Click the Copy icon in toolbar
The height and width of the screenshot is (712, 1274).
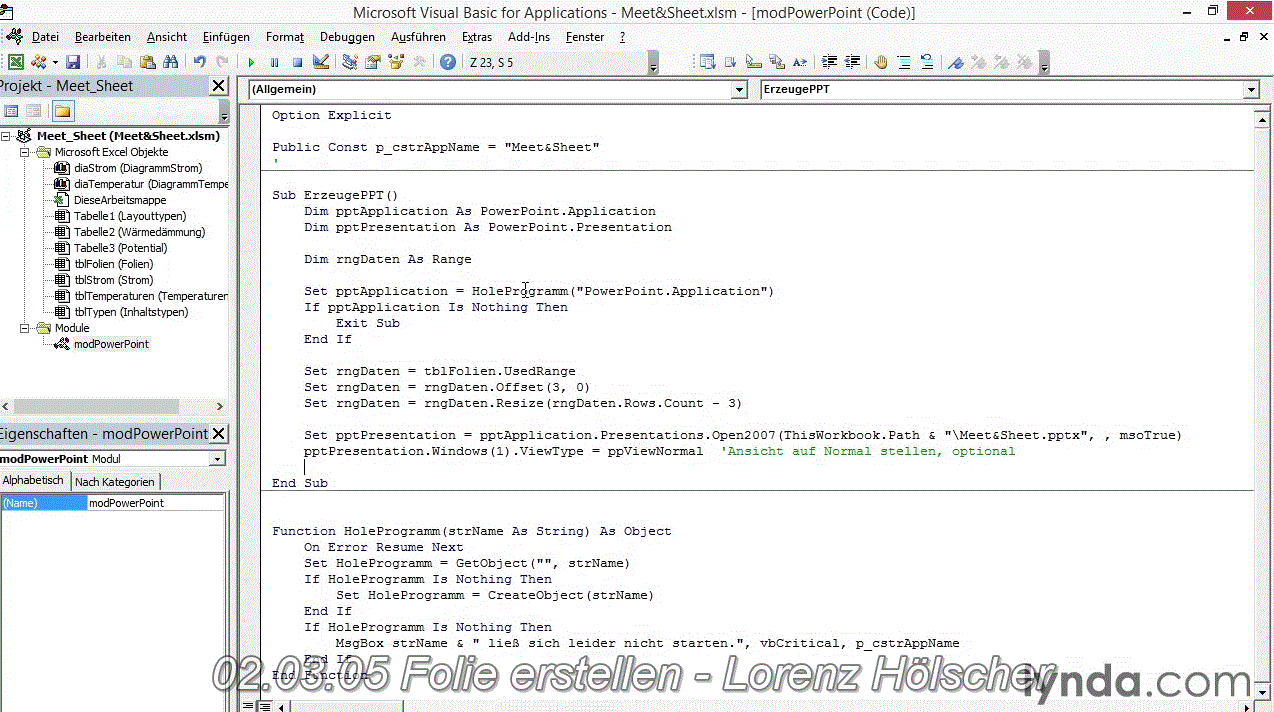124,62
